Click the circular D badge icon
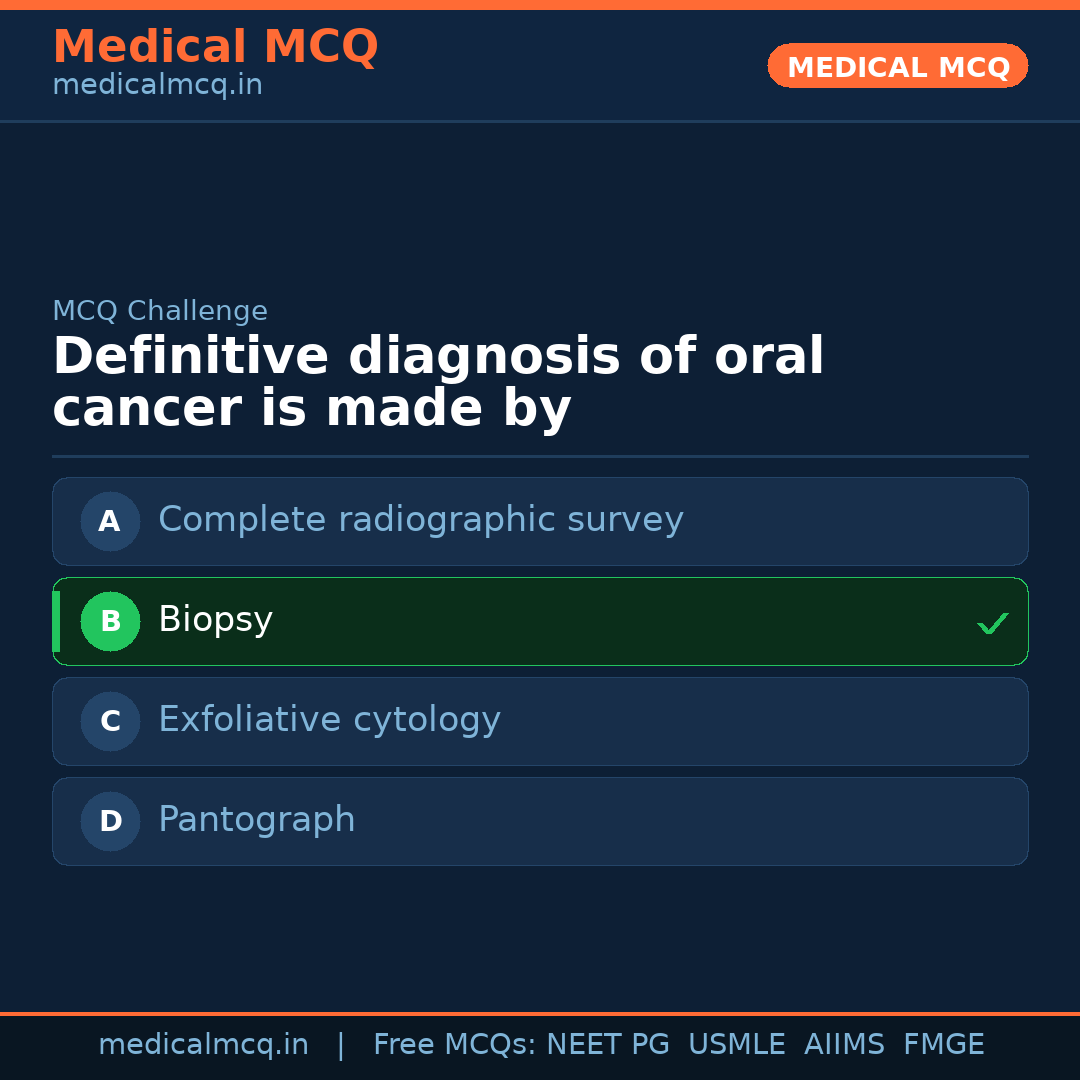The width and height of the screenshot is (1080, 1080). (x=110, y=821)
